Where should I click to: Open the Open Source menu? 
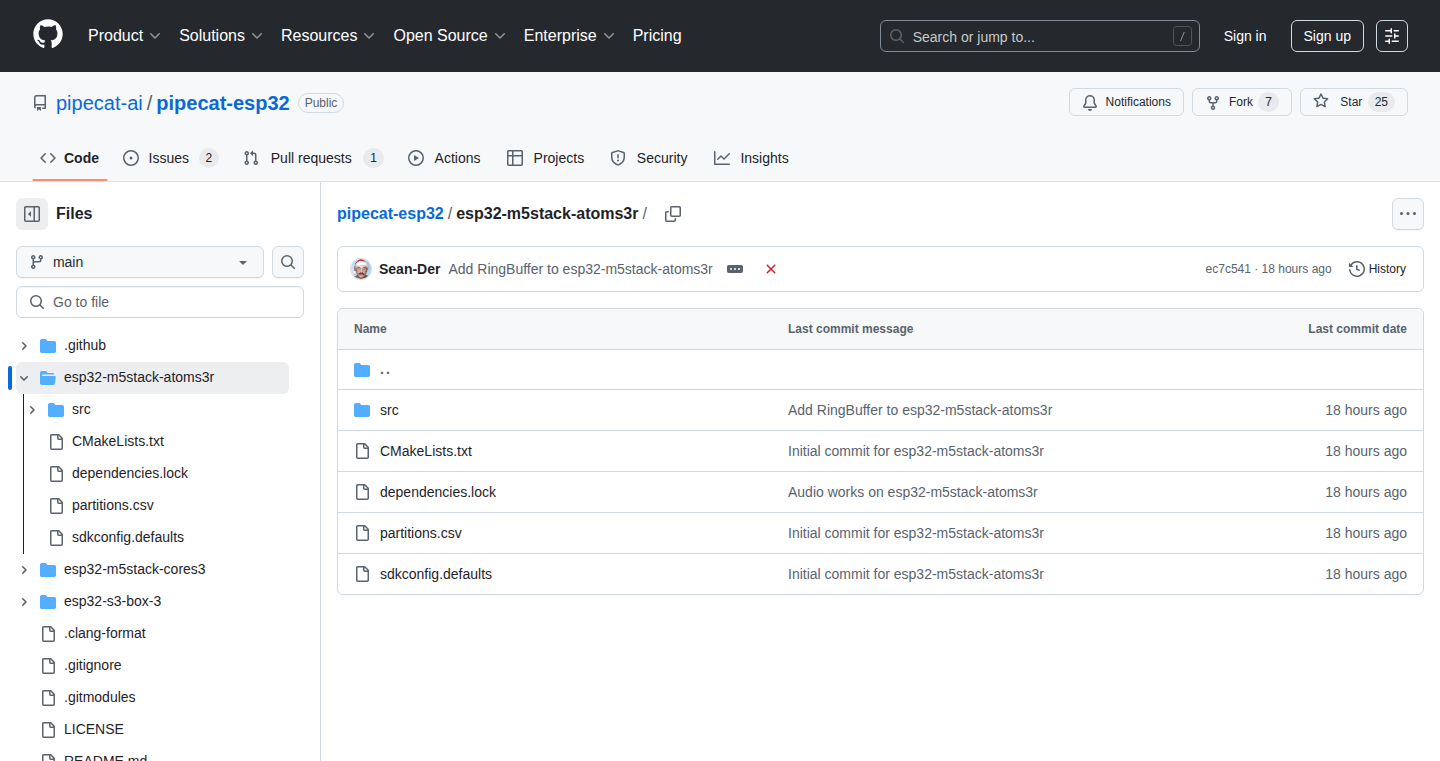[x=449, y=36]
